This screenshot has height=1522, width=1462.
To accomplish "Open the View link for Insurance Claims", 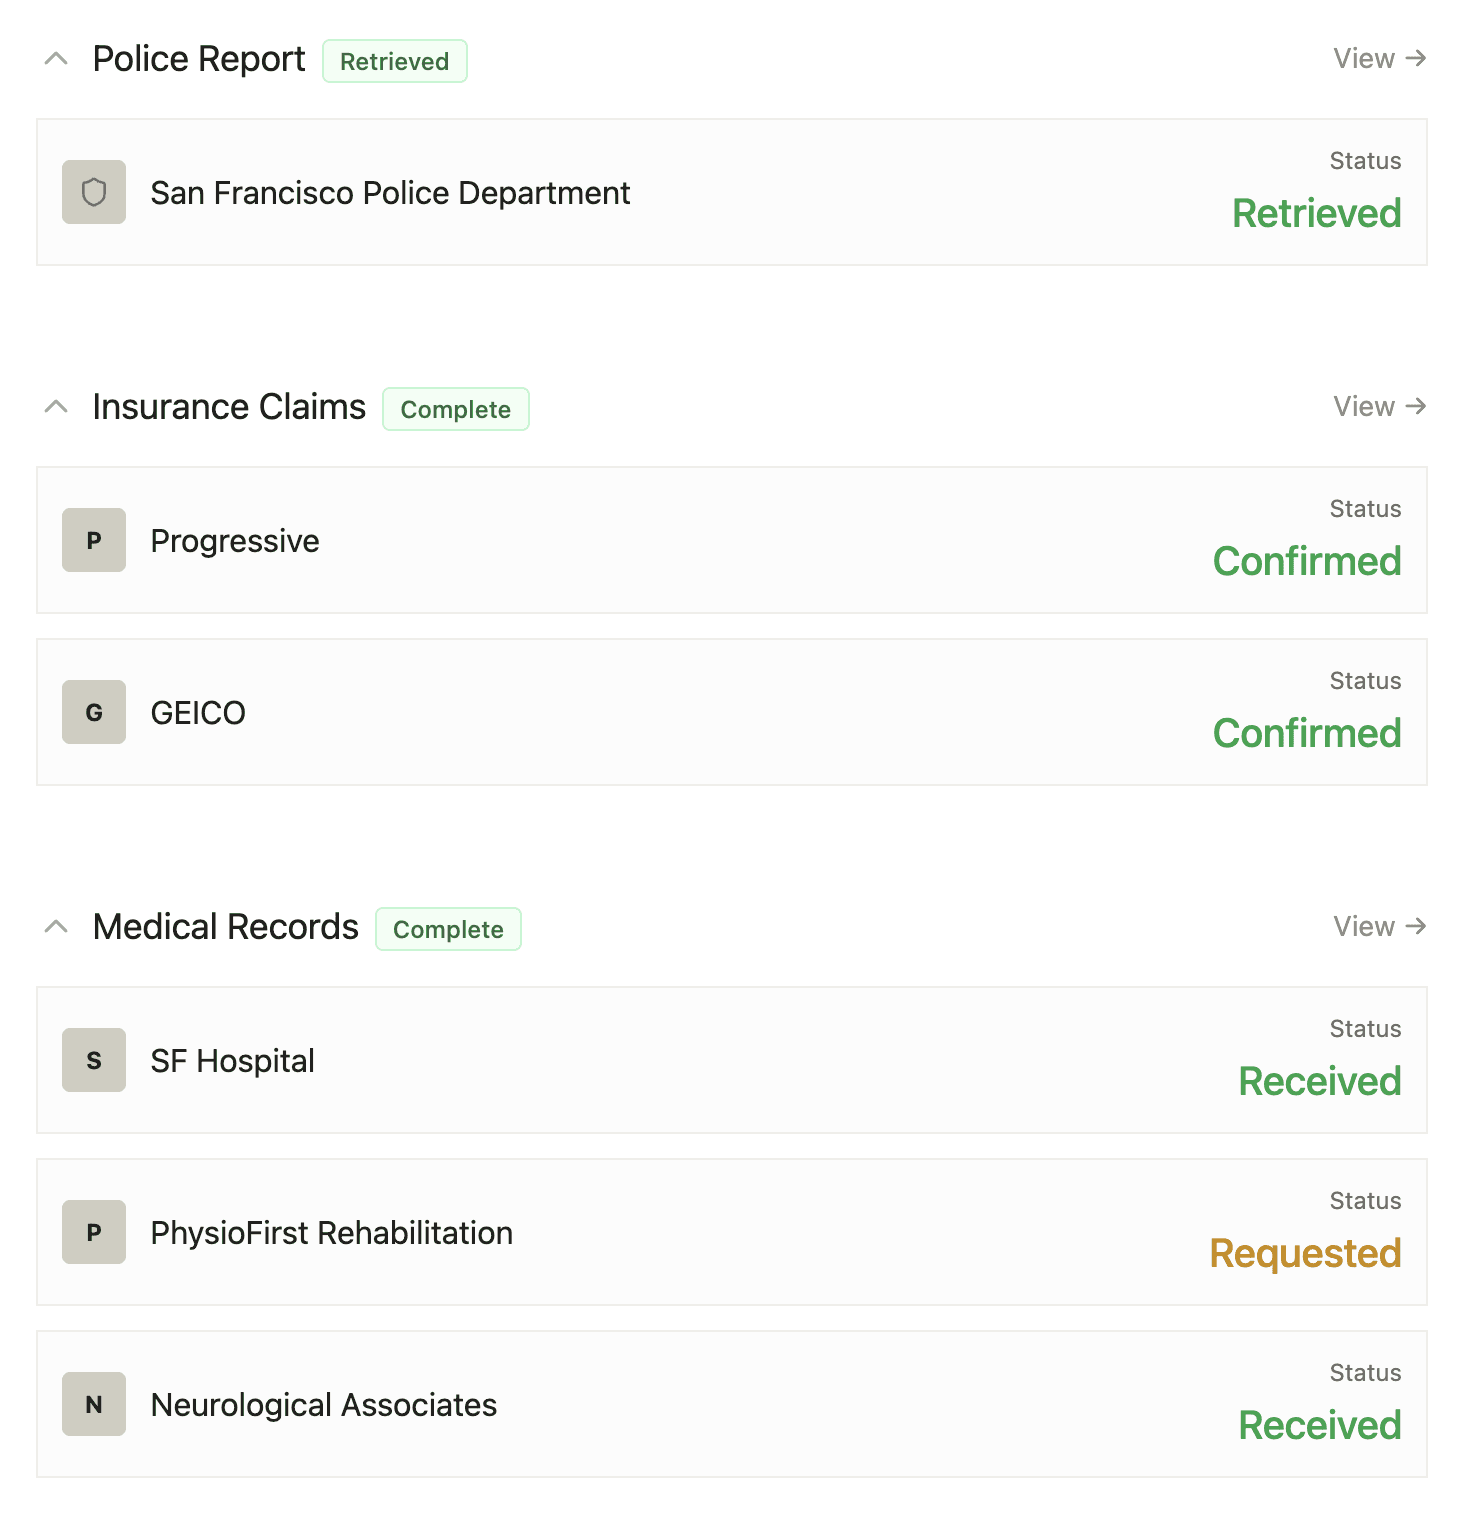I will (x=1379, y=407).
